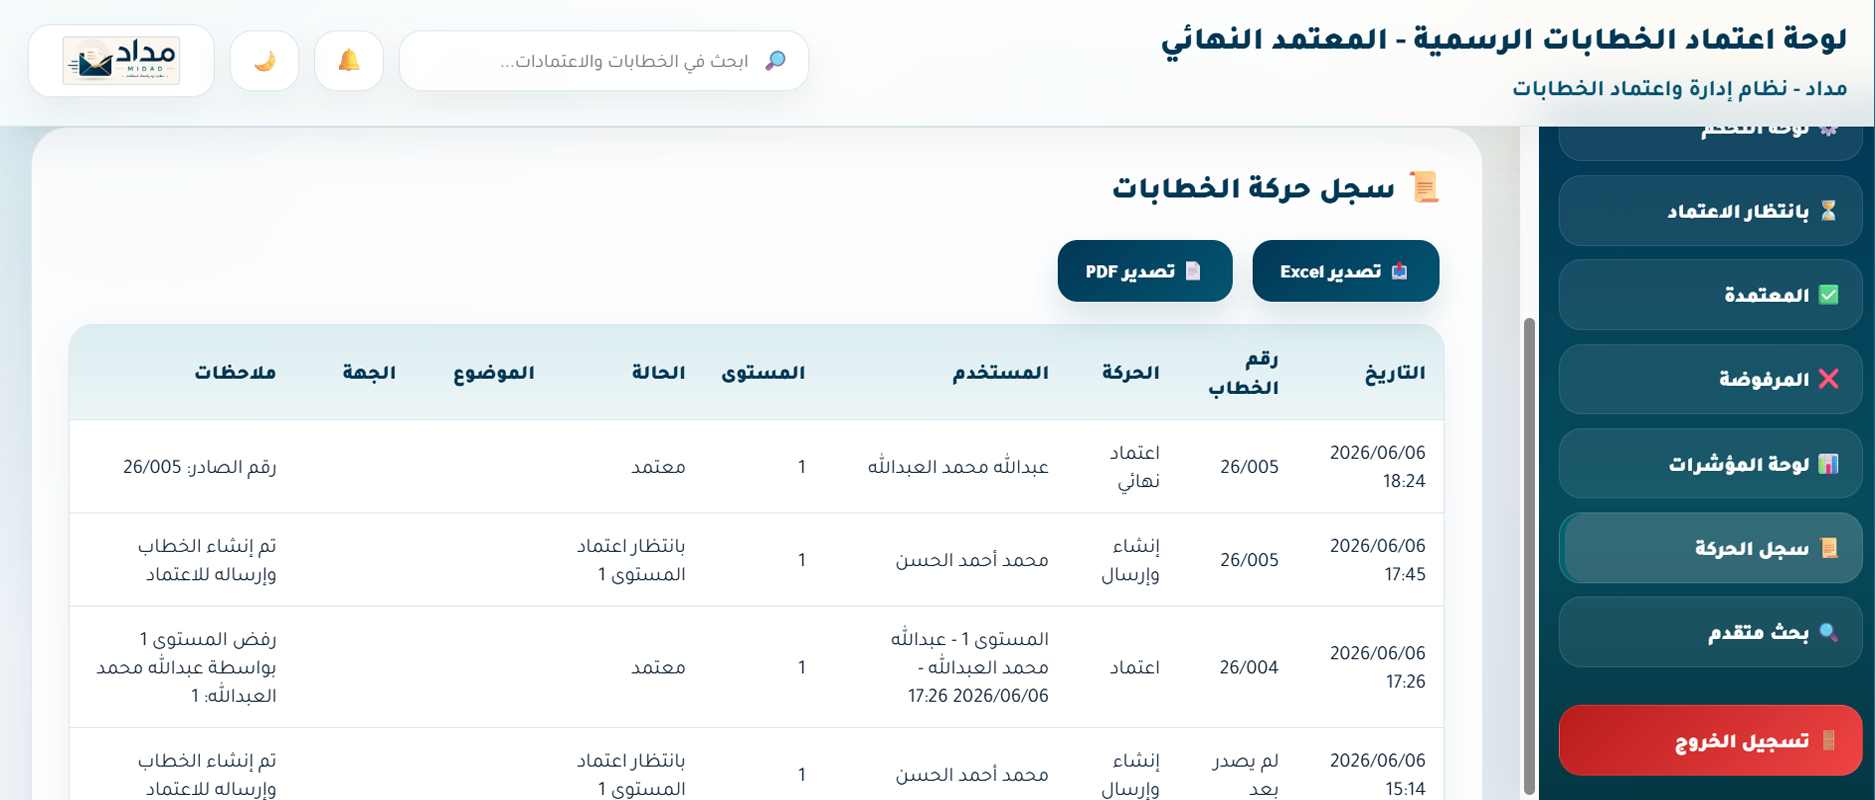Click الجهة column header
This screenshot has width=1875, height=800.
[369, 373]
